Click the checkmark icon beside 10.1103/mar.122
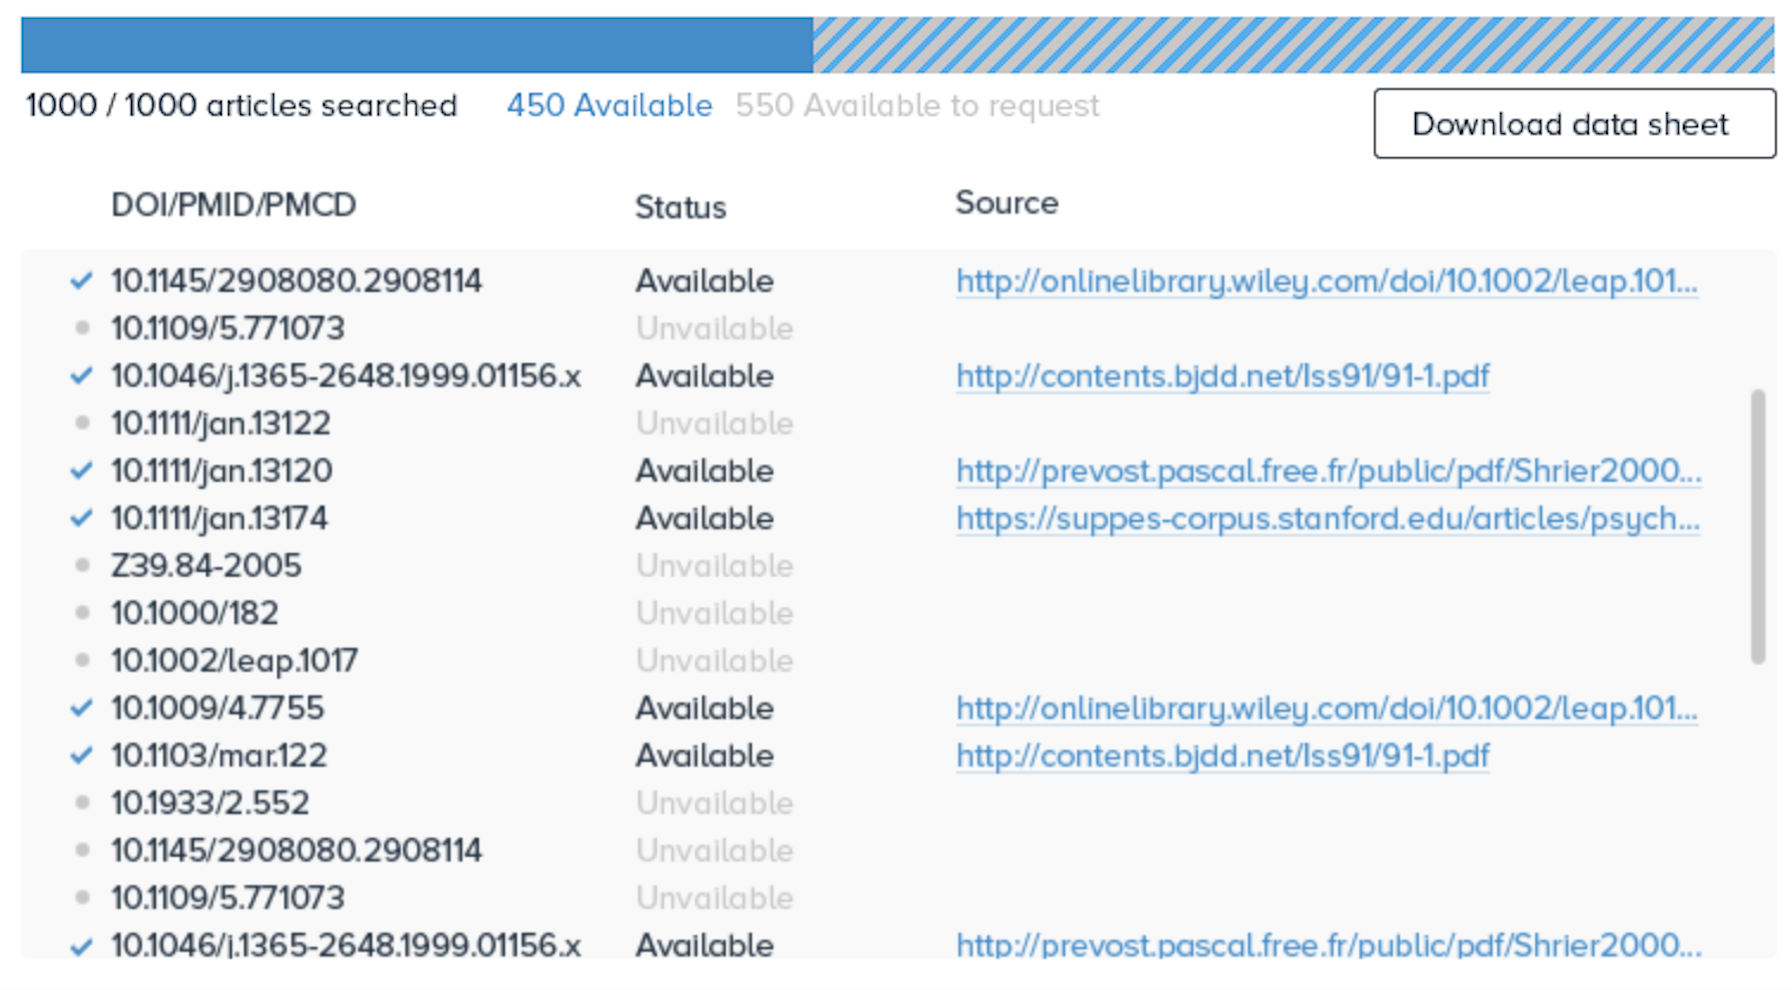The image size is (1792, 990). click(x=82, y=755)
